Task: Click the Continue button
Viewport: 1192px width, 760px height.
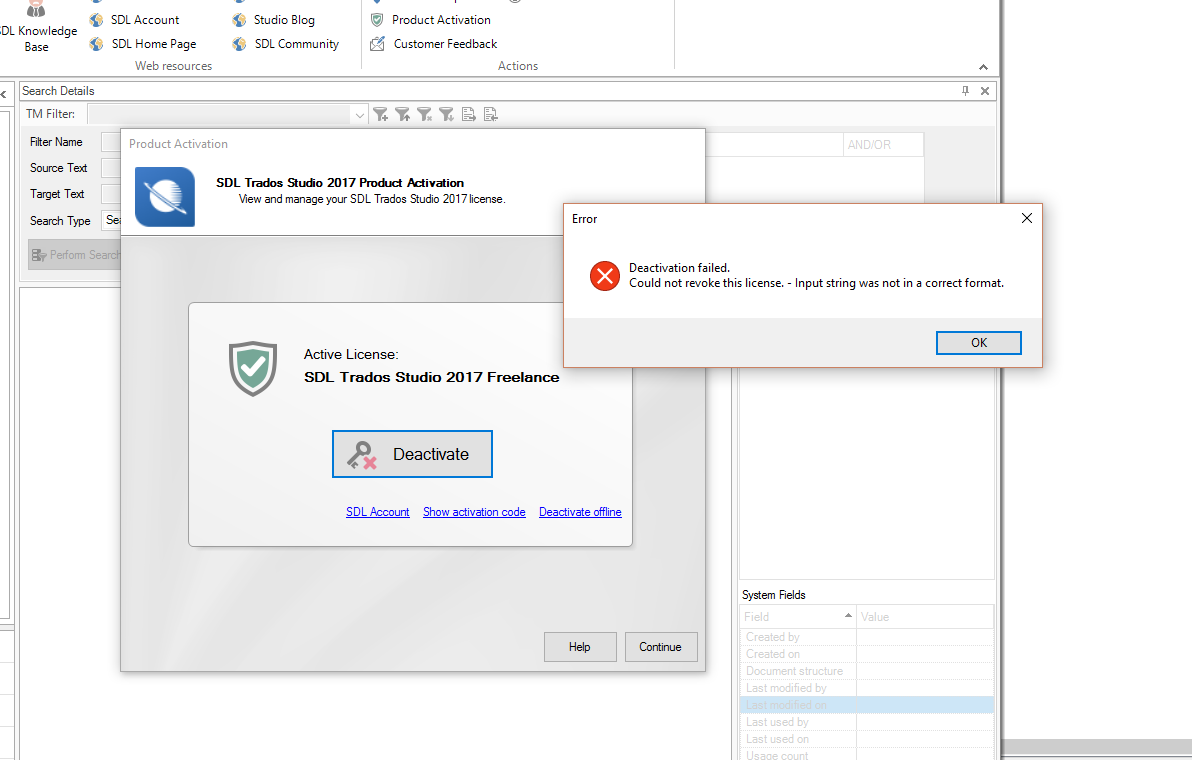Action: (x=661, y=647)
